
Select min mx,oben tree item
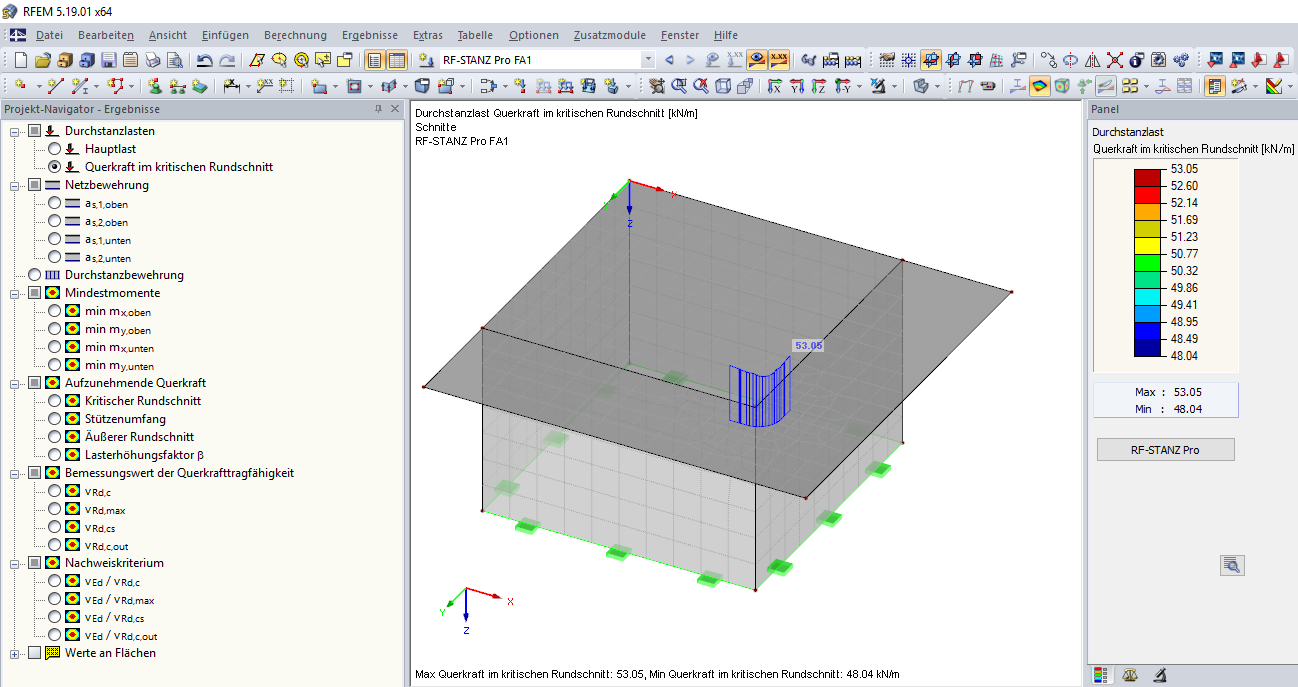(118, 312)
